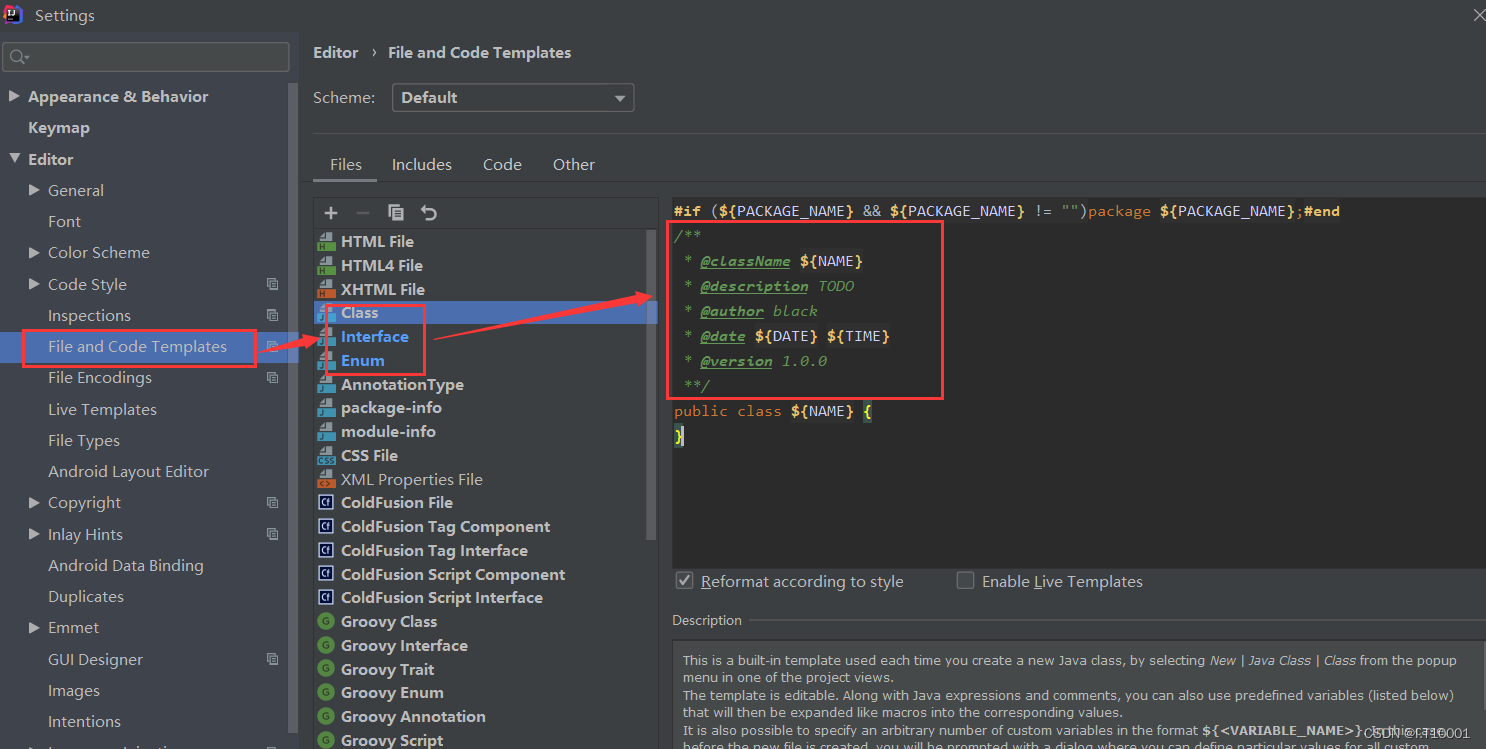Select the Class template row
This screenshot has height=749, width=1486.
(x=485, y=313)
